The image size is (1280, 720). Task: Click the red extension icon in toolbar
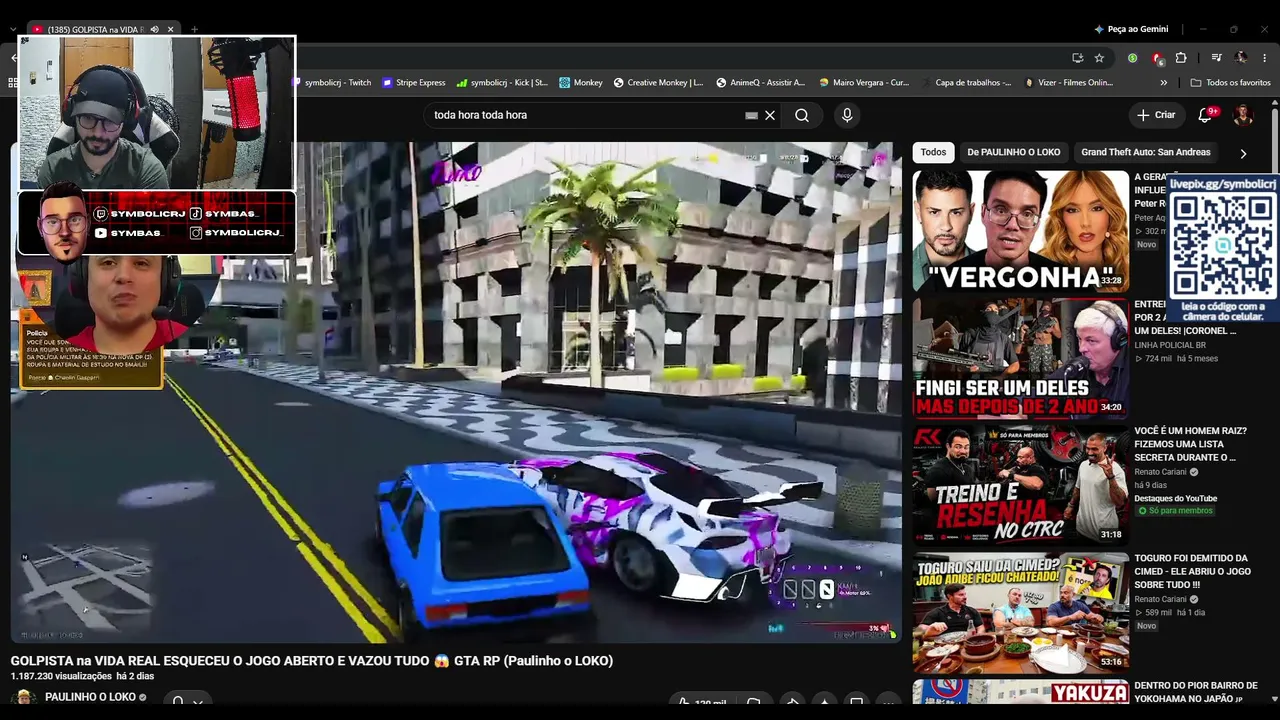click(x=1157, y=58)
